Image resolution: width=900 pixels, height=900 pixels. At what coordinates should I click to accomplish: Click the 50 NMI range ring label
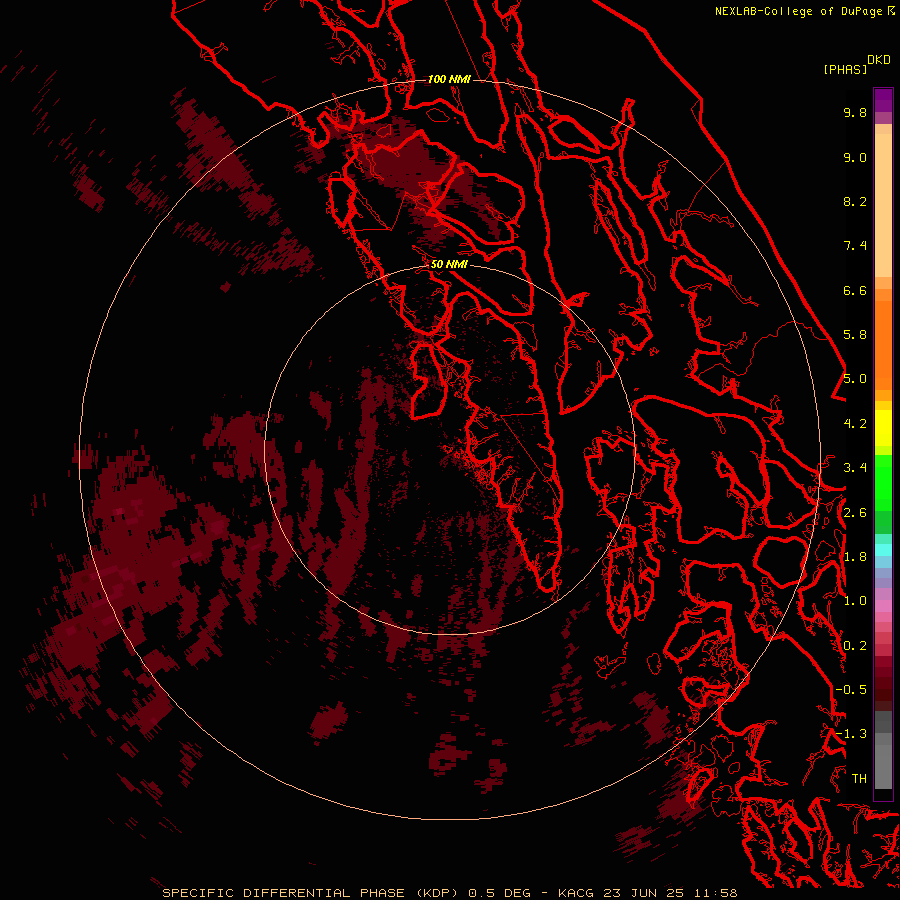449,264
